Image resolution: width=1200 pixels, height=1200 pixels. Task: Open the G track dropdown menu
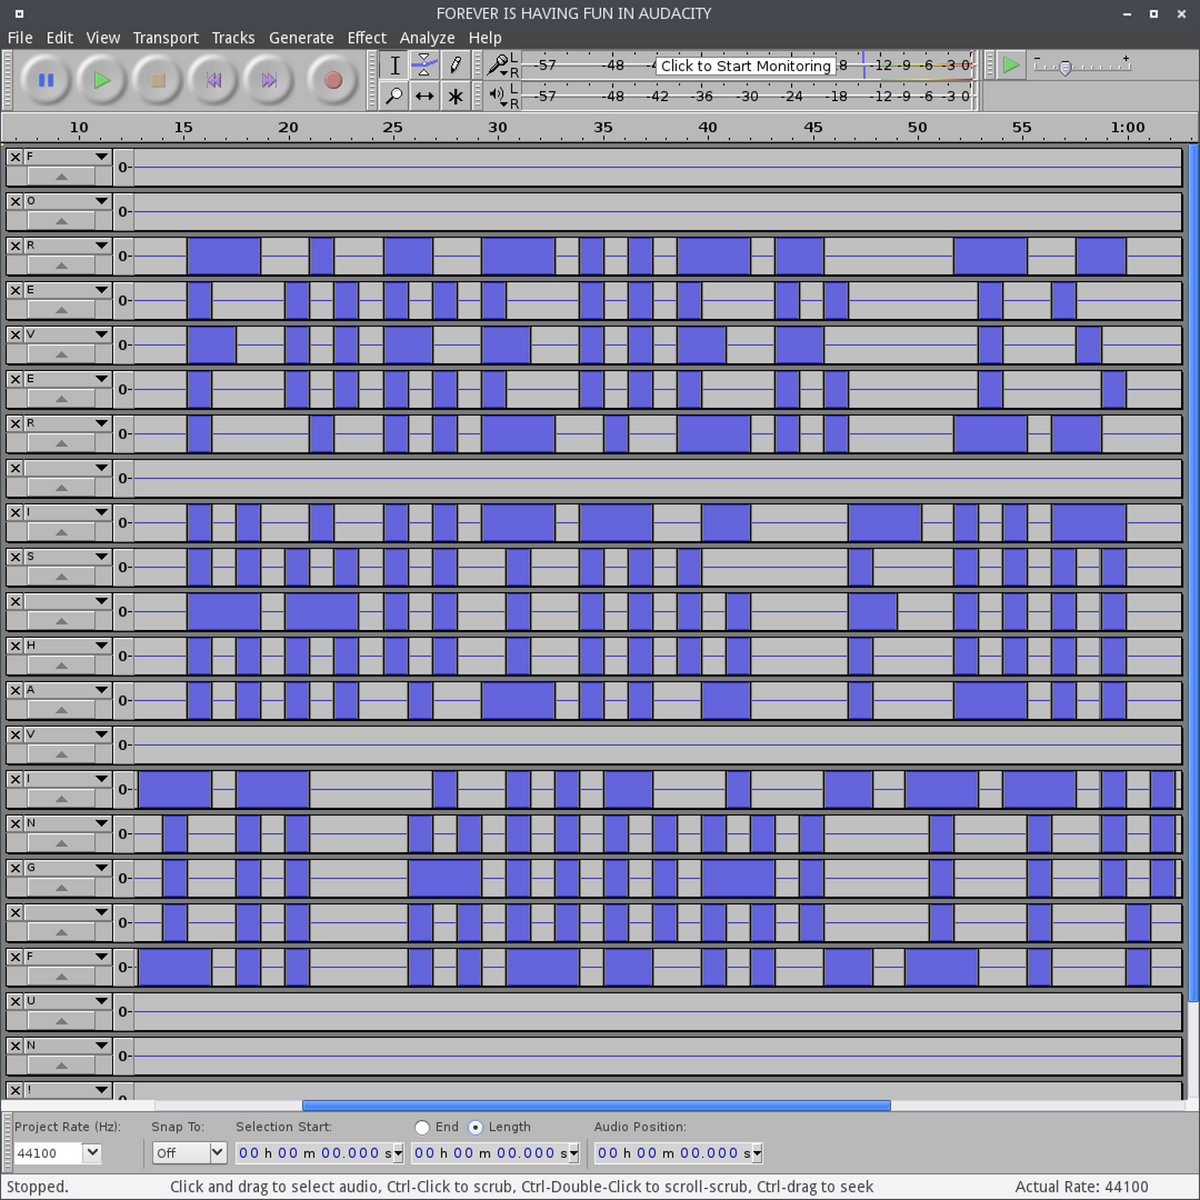click(x=101, y=868)
